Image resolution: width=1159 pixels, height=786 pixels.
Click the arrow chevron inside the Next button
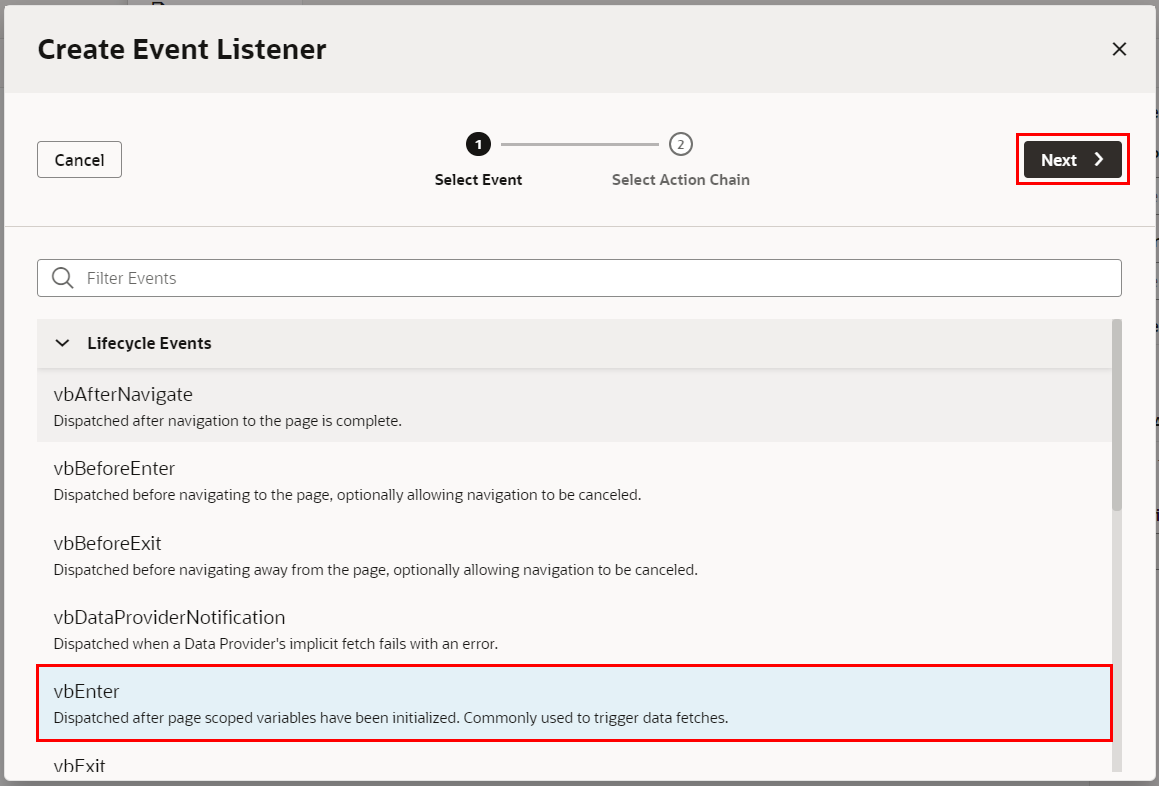1099,160
